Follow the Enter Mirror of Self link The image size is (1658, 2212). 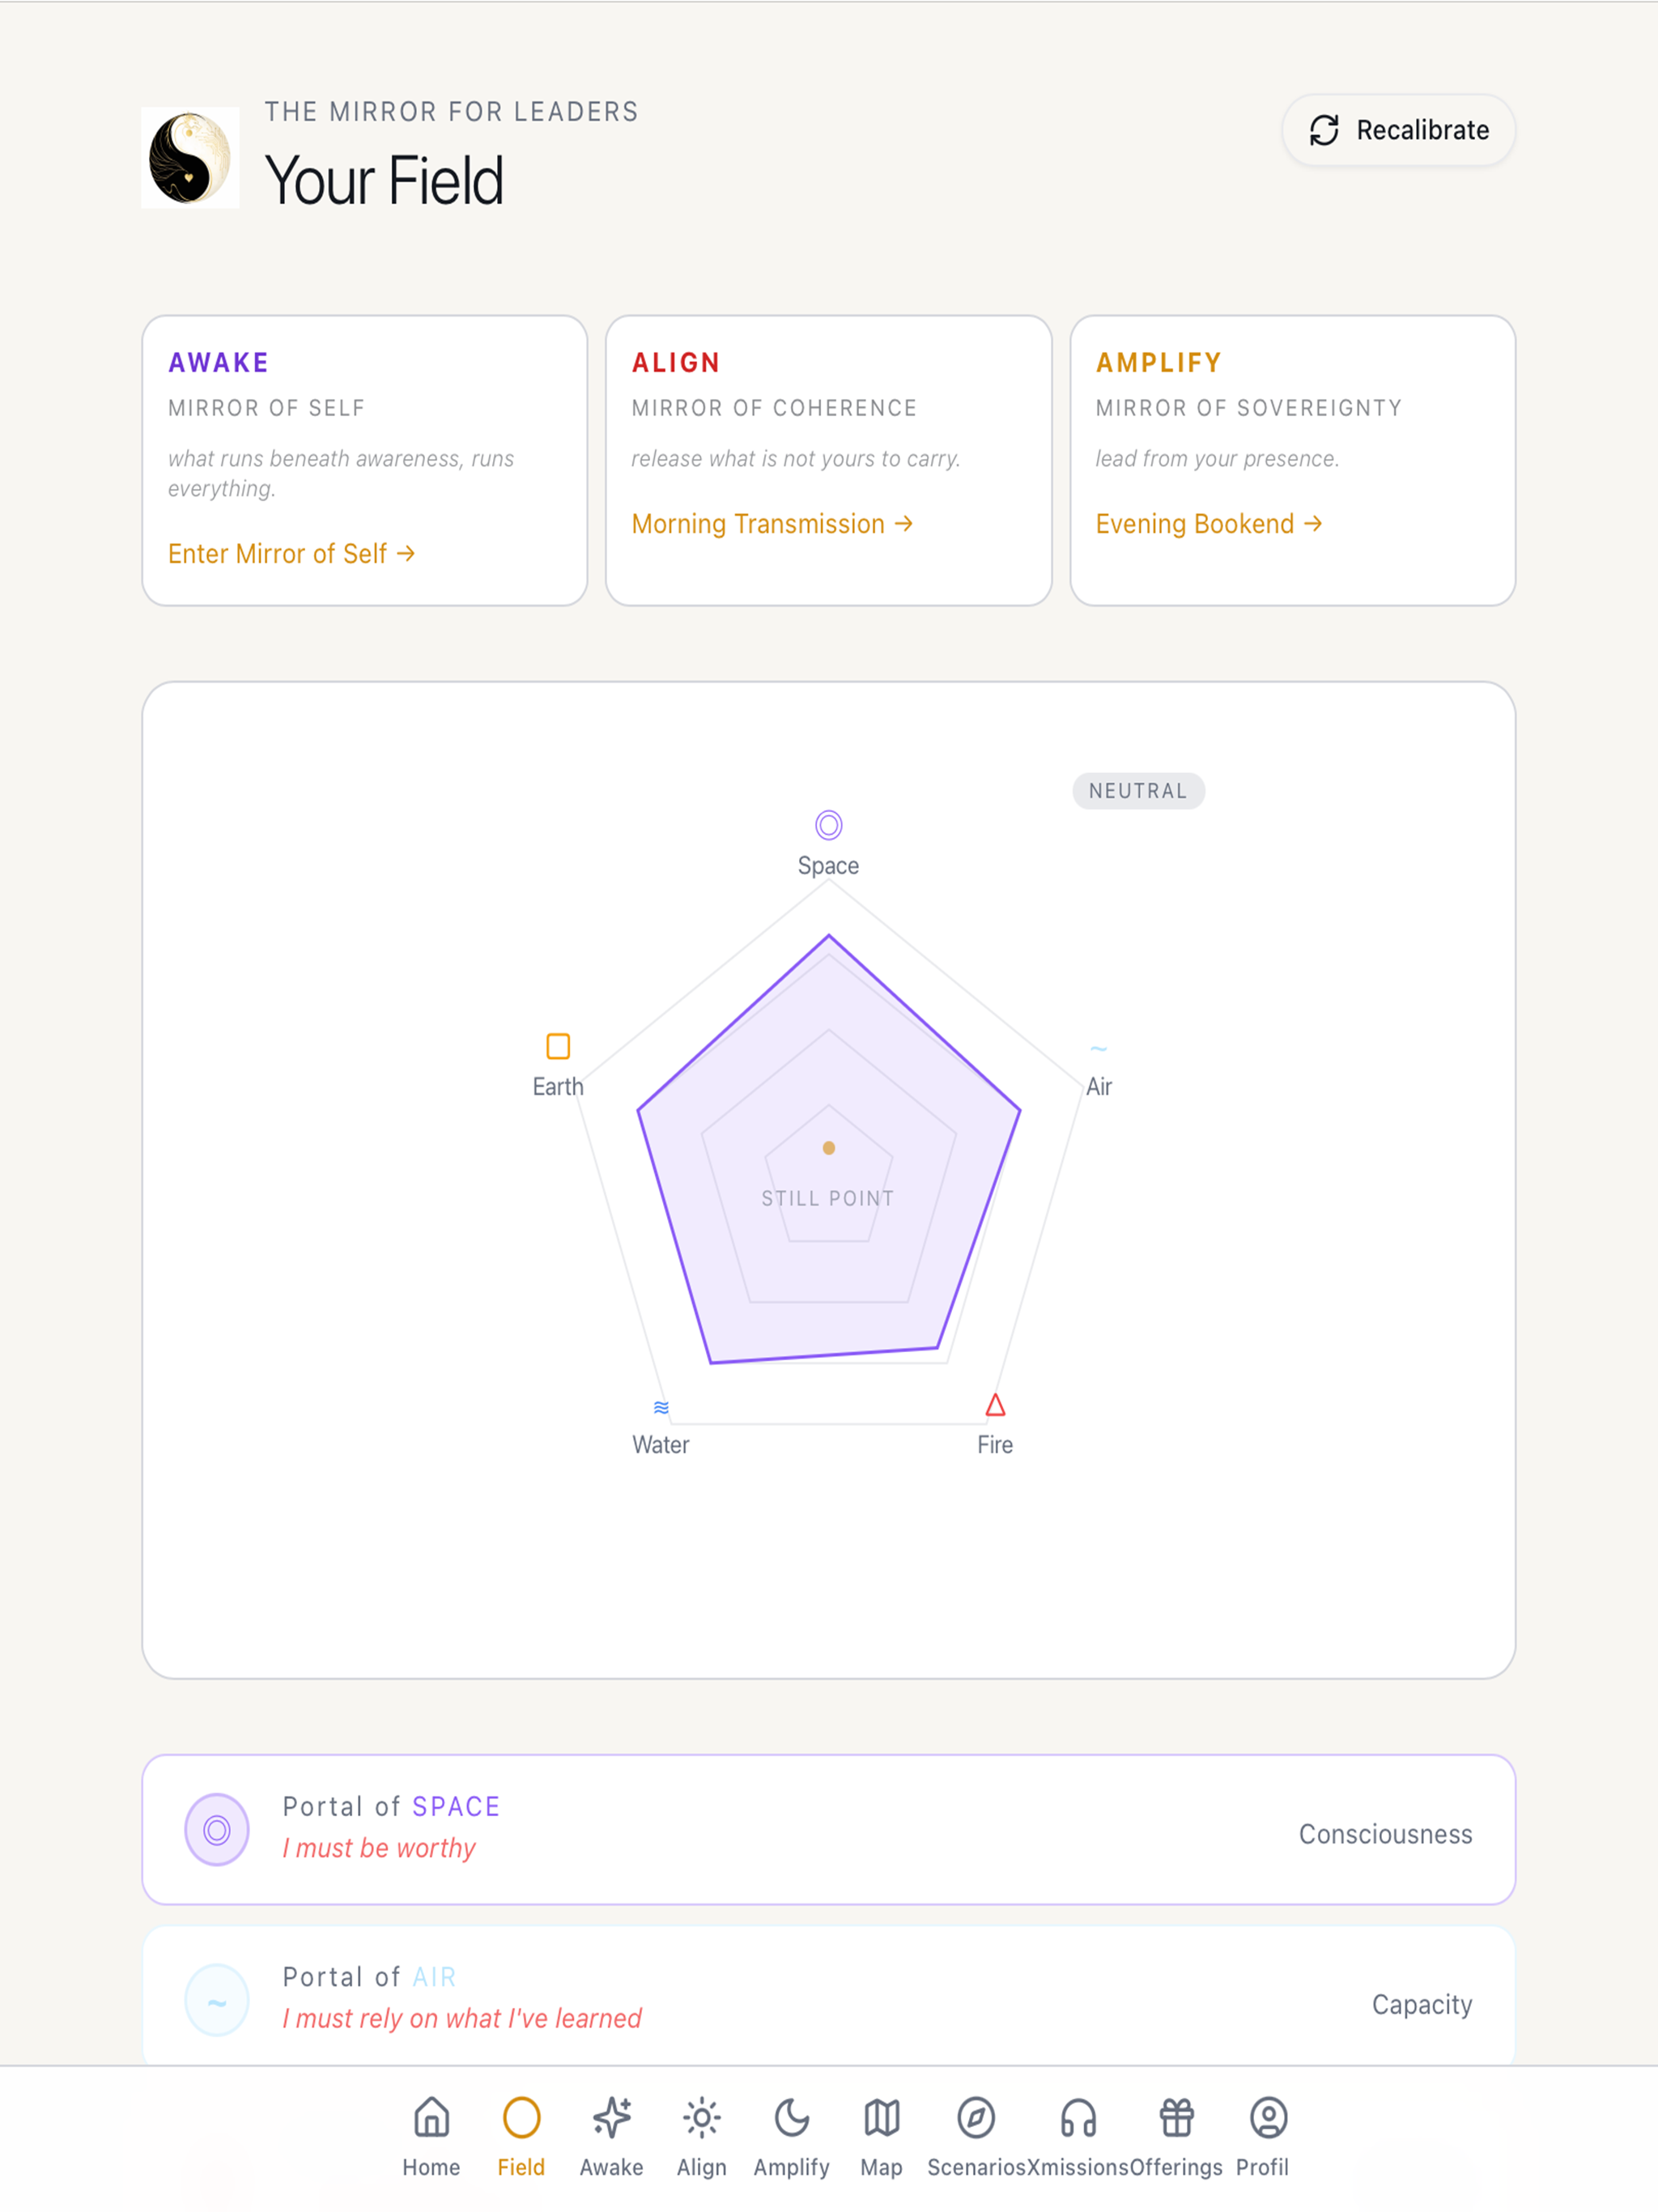point(291,554)
